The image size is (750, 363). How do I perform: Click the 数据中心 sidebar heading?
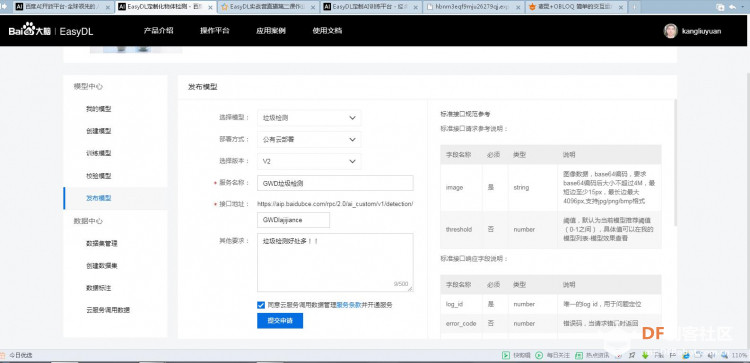coord(88,221)
